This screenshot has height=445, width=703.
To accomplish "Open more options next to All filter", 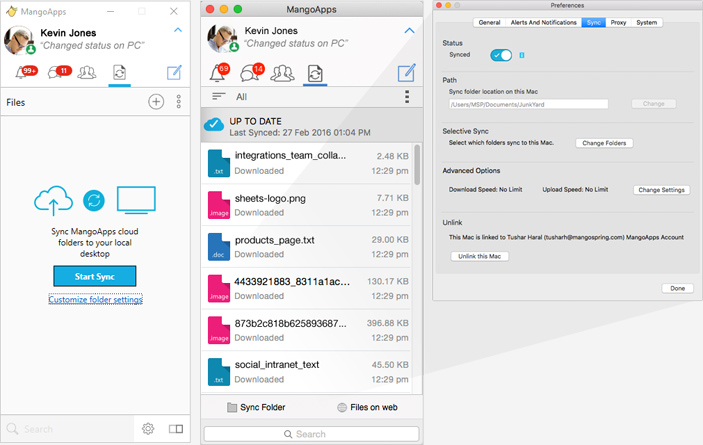I will (407, 97).
